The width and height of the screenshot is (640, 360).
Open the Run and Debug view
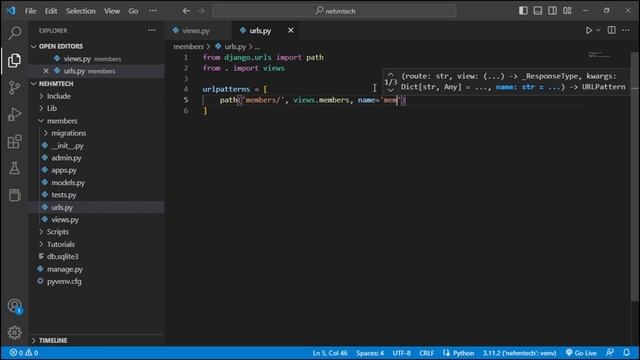pos(15,114)
